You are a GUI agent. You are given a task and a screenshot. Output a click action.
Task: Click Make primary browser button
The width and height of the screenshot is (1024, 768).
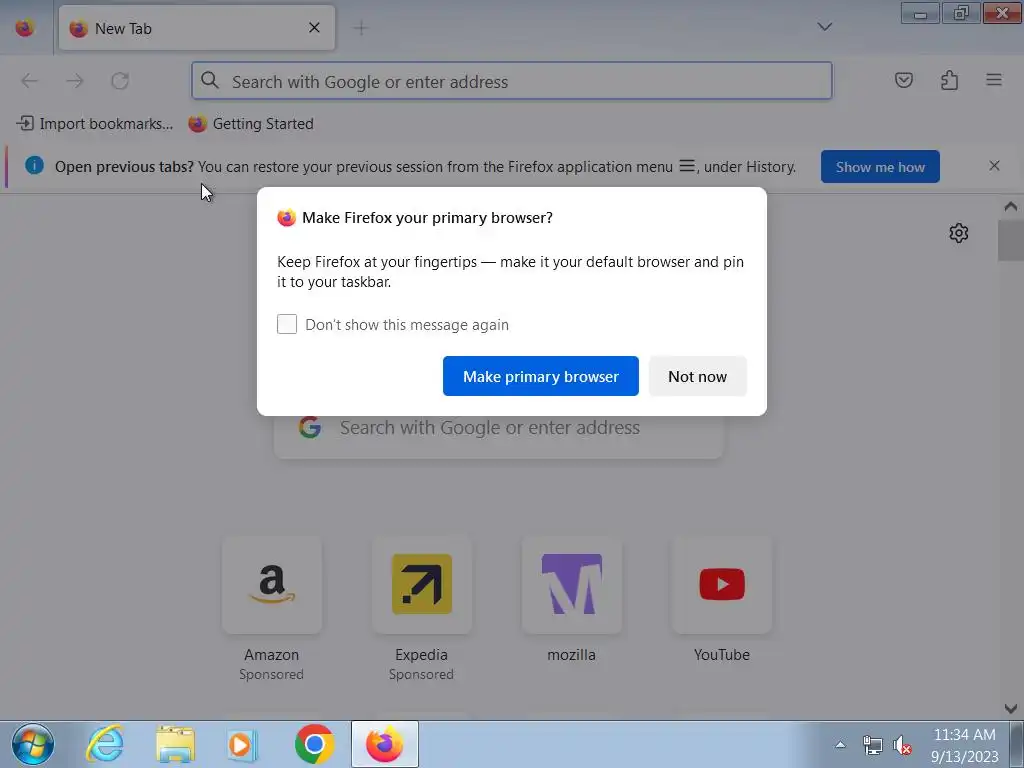540,376
